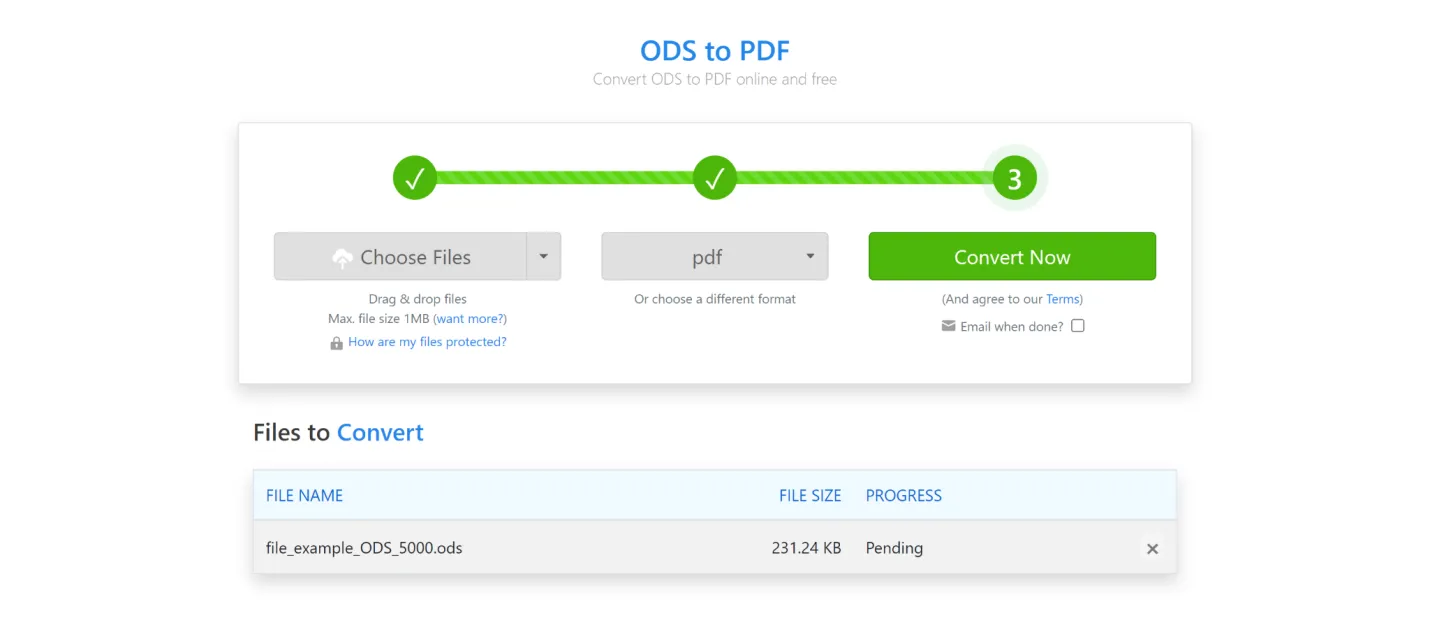This screenshot has height=623, width=1430.
Task: Click the caret arrow on the pdf selector
Action: tap(811, 256)
